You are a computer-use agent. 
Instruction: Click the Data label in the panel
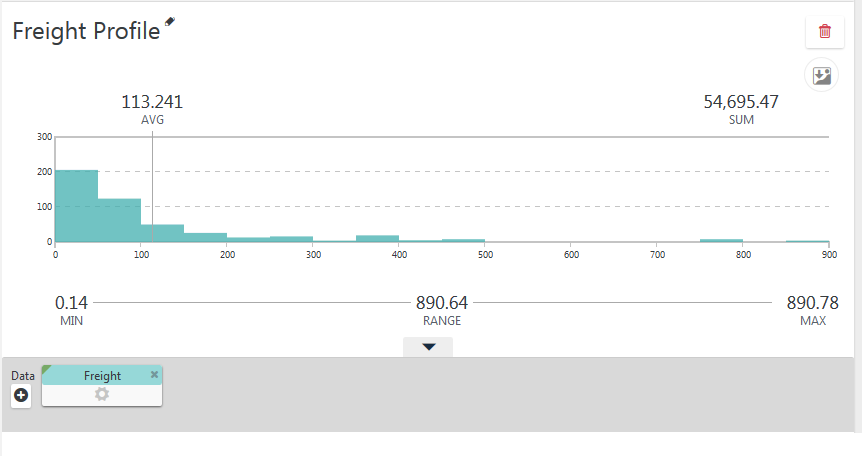tap(23, 376)
